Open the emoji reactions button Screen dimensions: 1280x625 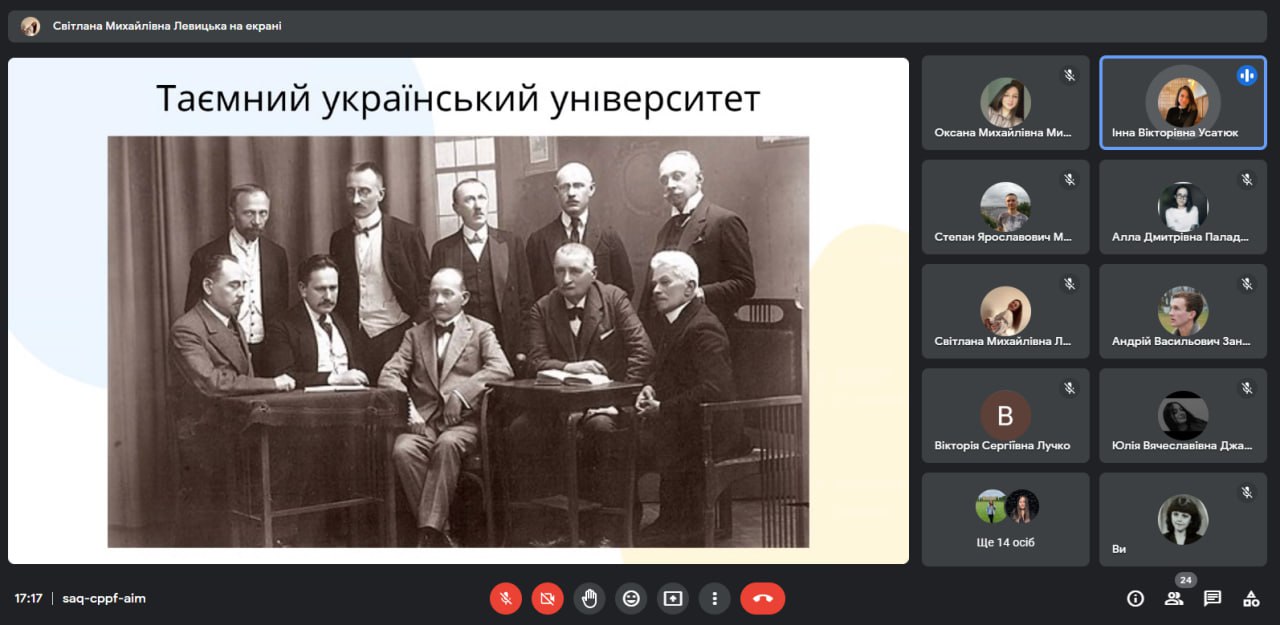(x=631, y=598)
